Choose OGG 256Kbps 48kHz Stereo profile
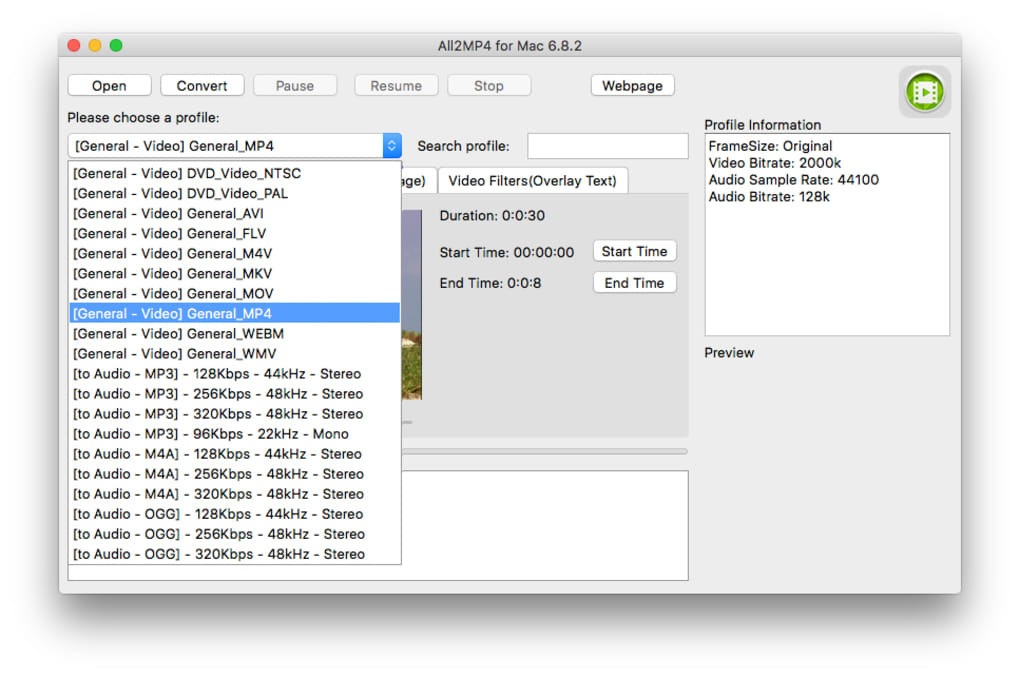Screen dimensions: 1020x678 pos(234,534)
